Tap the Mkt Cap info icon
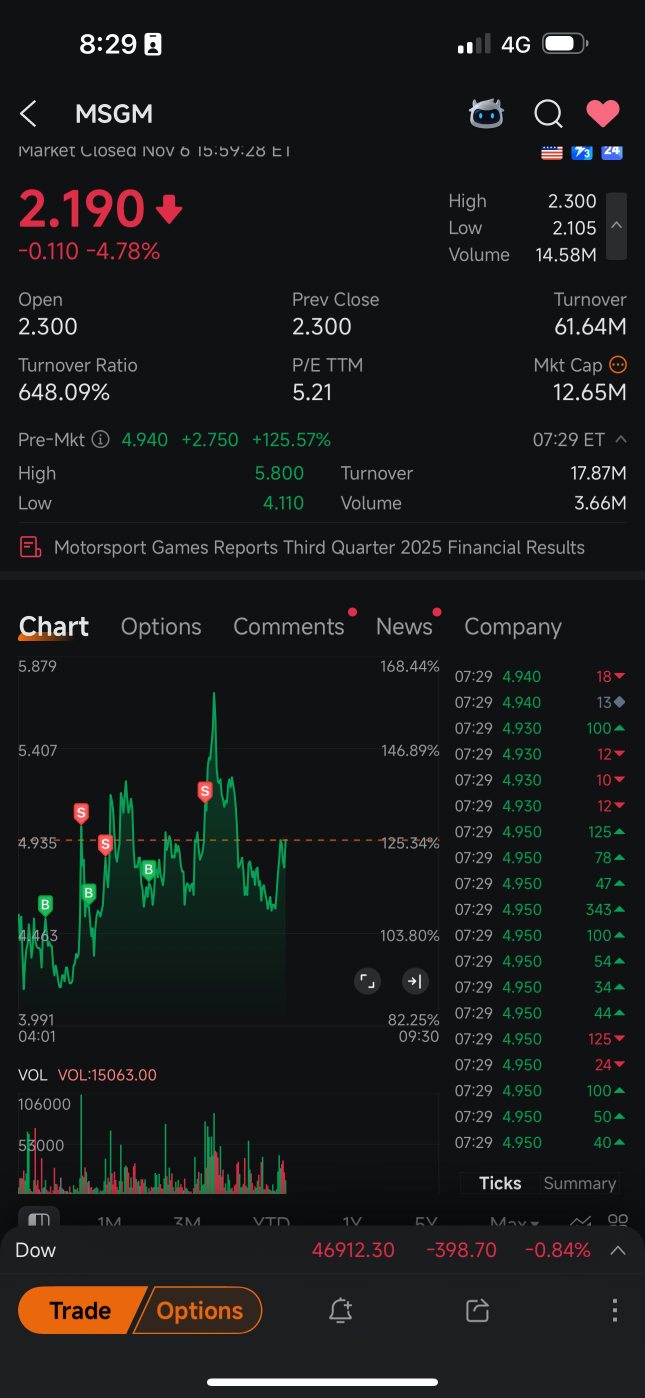This screenshot has height=1398, width=645. pos(618,365)
